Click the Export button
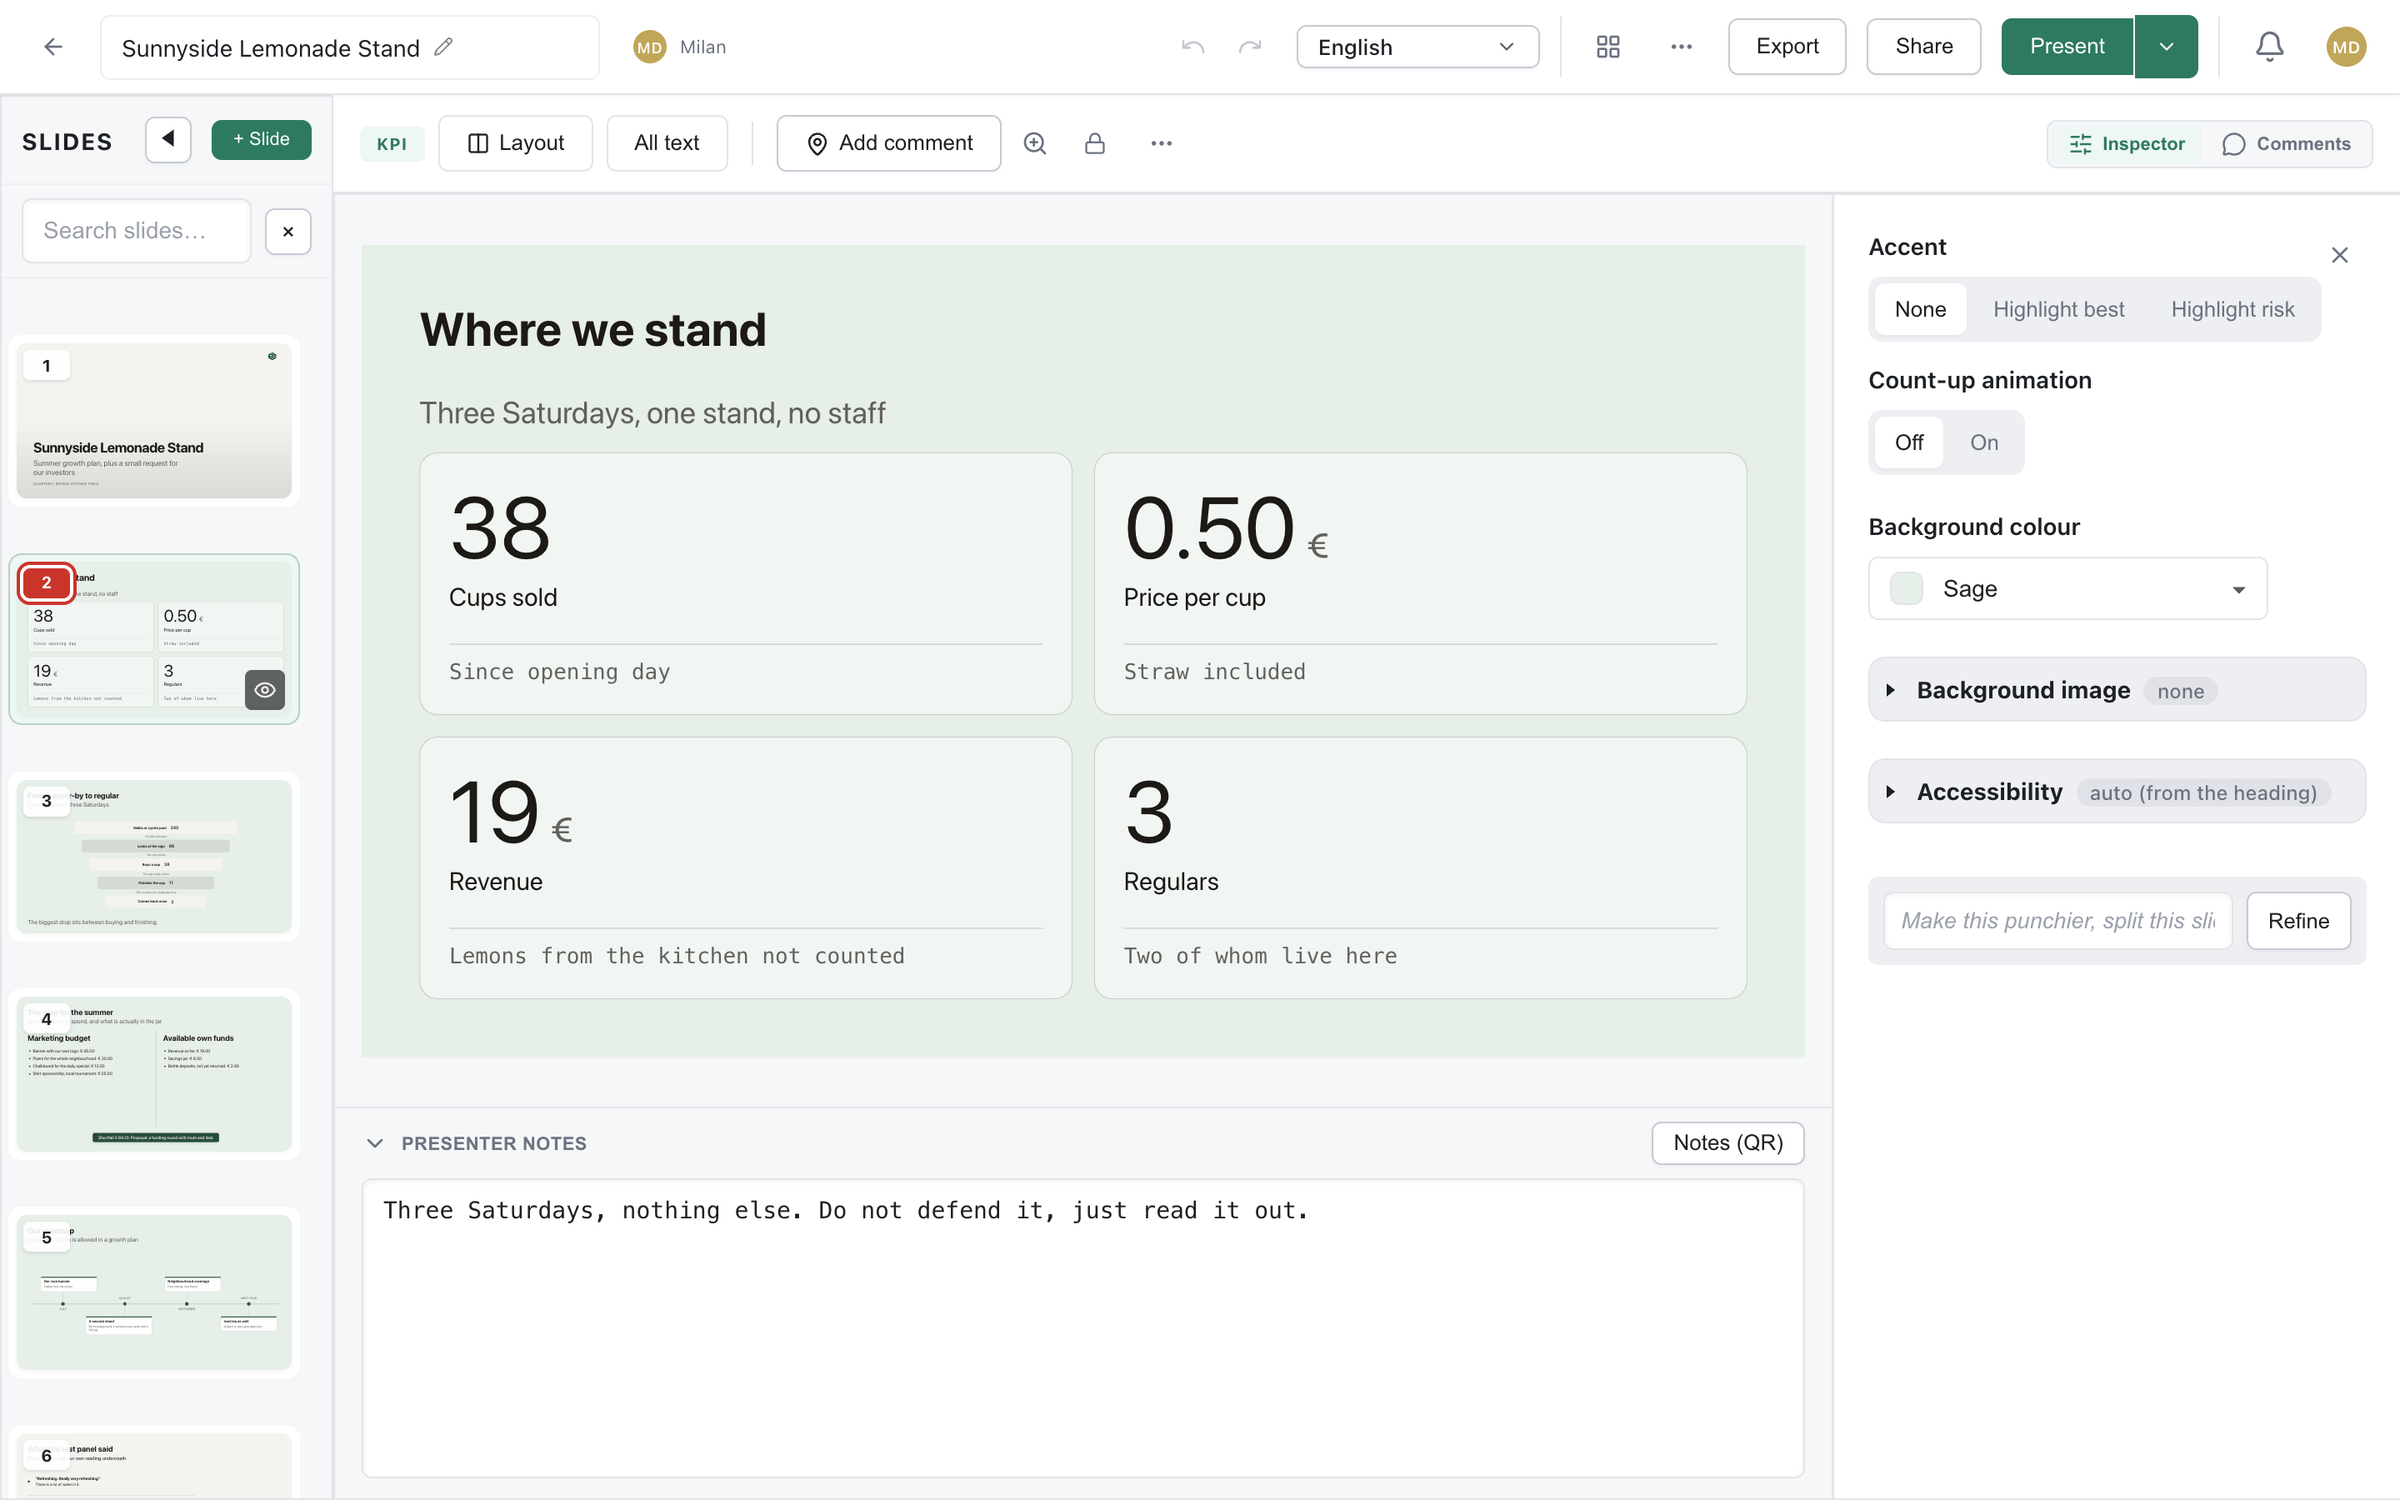 (1786, 47)
